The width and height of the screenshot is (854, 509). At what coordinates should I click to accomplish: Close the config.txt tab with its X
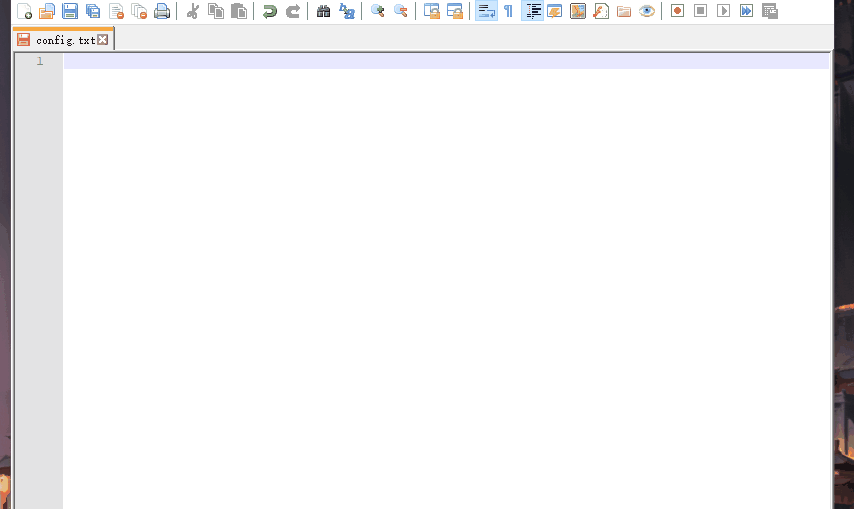[102, 40]
